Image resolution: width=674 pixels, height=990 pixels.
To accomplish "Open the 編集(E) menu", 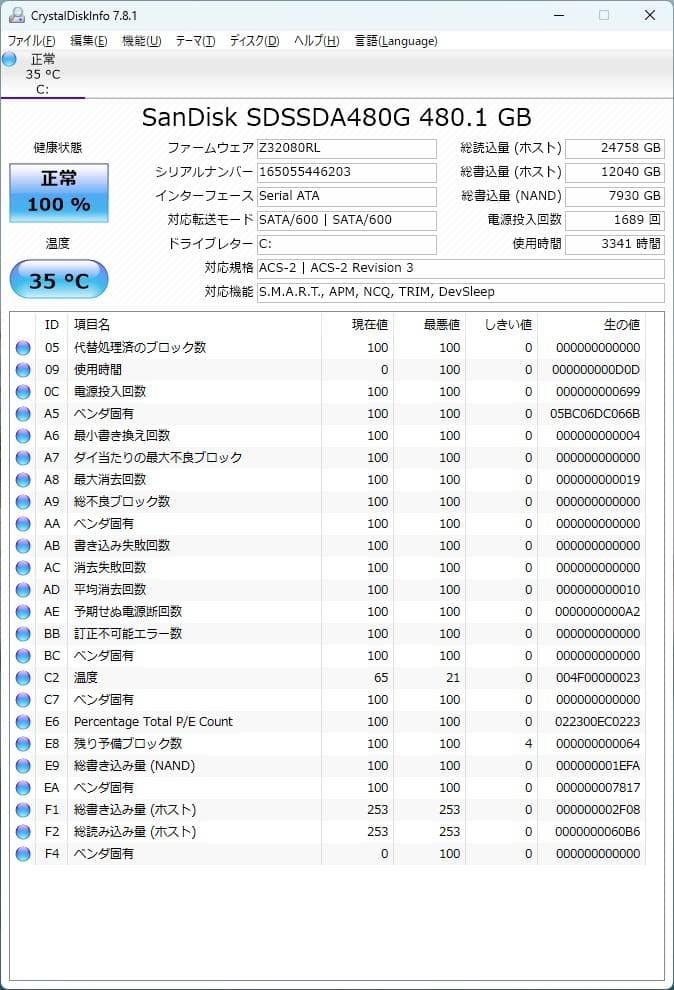I will click(x=88, y=41).
